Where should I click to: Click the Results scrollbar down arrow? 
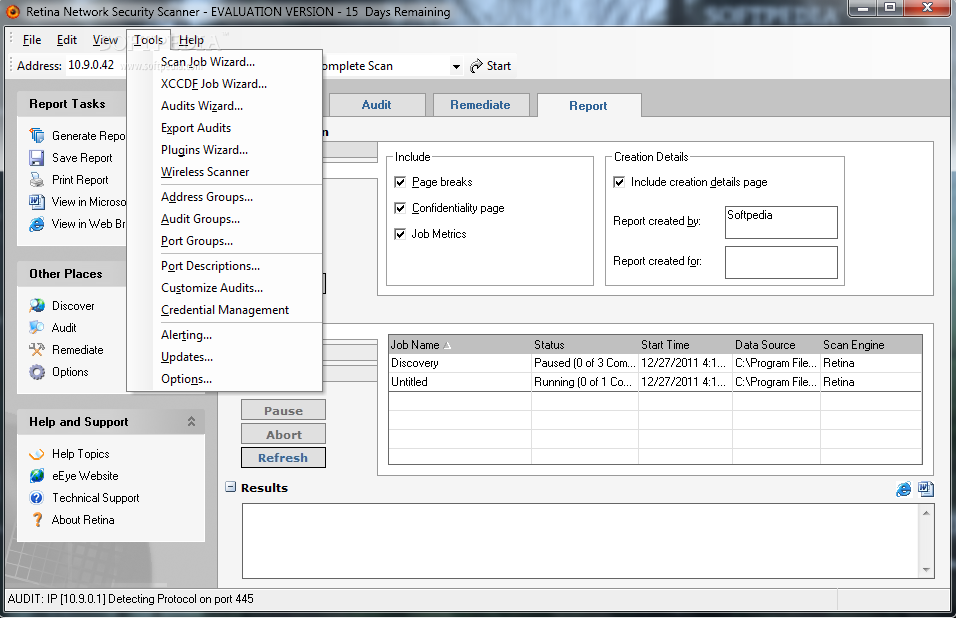pos(926,570)
